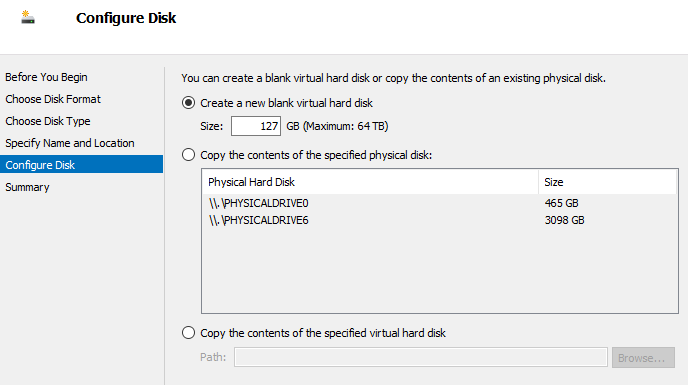Click the 3098 GB size cell

564,220
